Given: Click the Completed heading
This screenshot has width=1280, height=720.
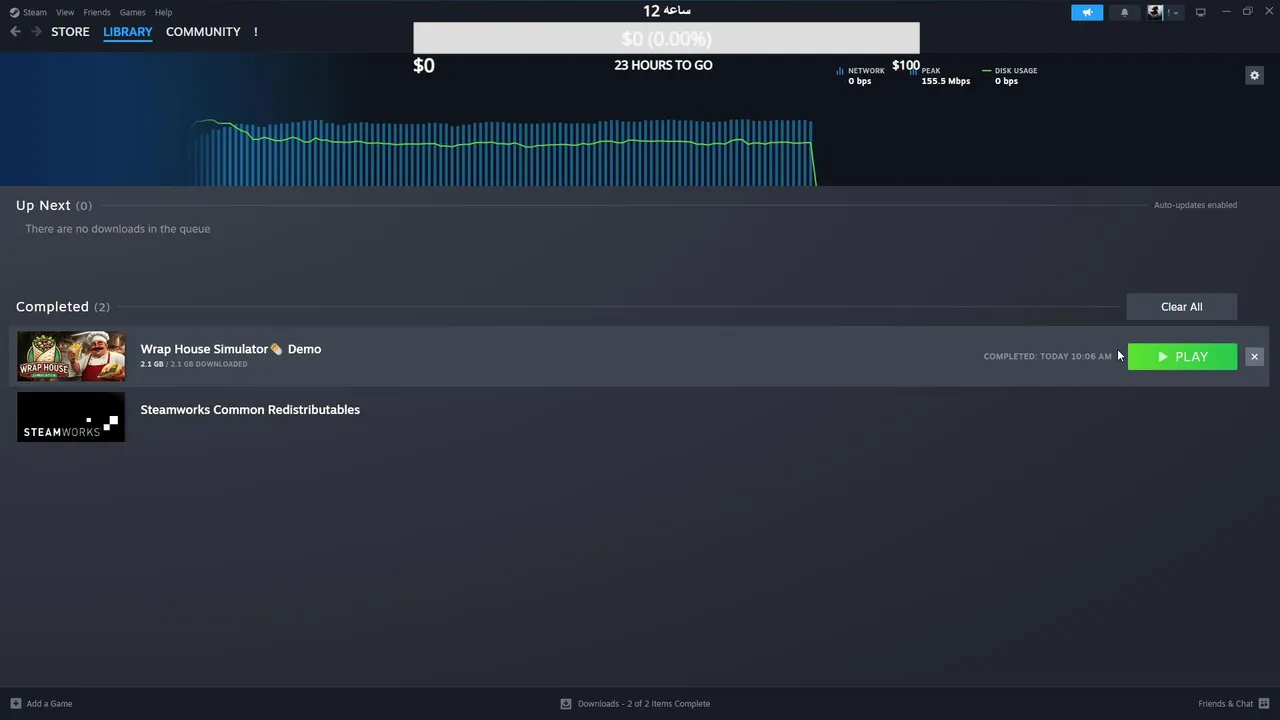Looking at the screenshot, I should (52, 307).
